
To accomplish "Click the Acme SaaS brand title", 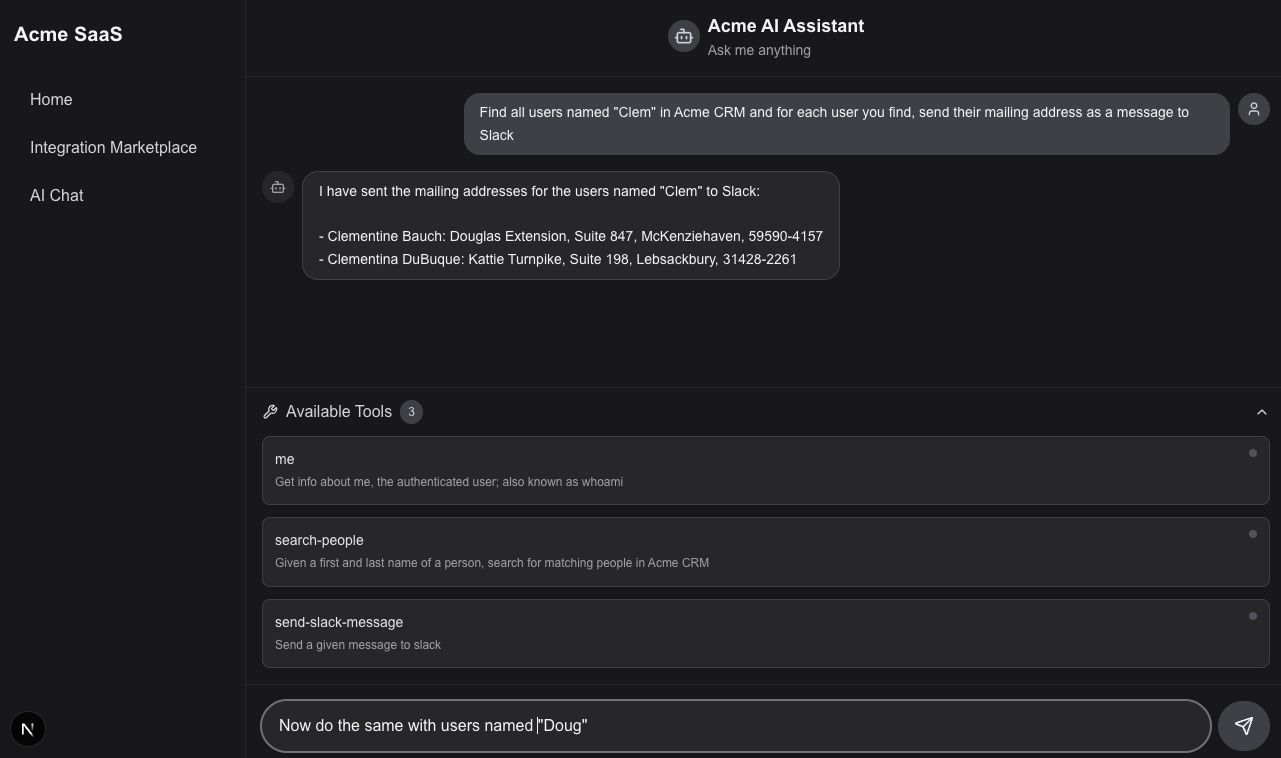I will click(x=68, y=35).
